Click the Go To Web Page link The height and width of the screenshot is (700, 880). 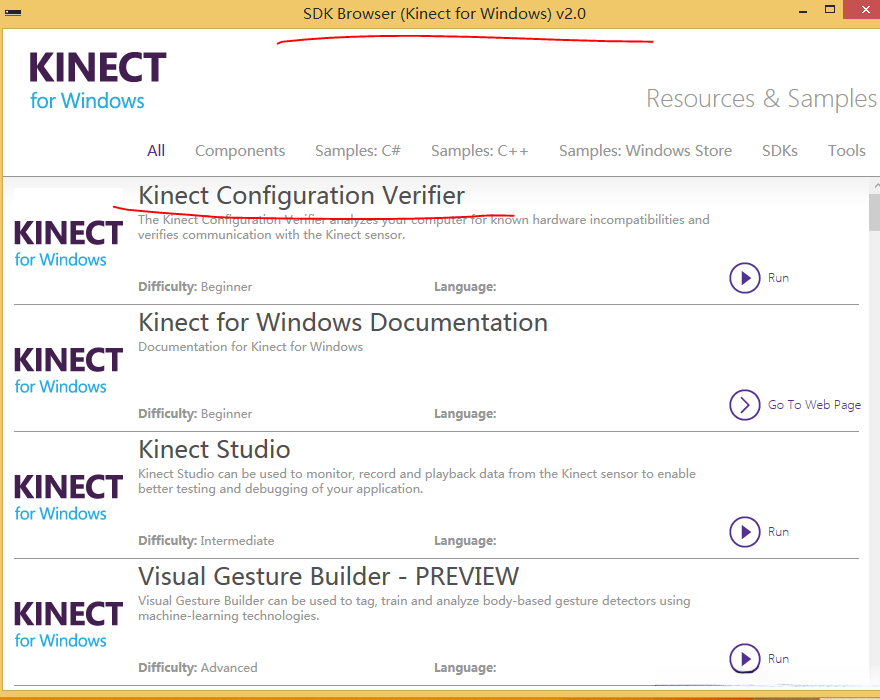point(814,405)
